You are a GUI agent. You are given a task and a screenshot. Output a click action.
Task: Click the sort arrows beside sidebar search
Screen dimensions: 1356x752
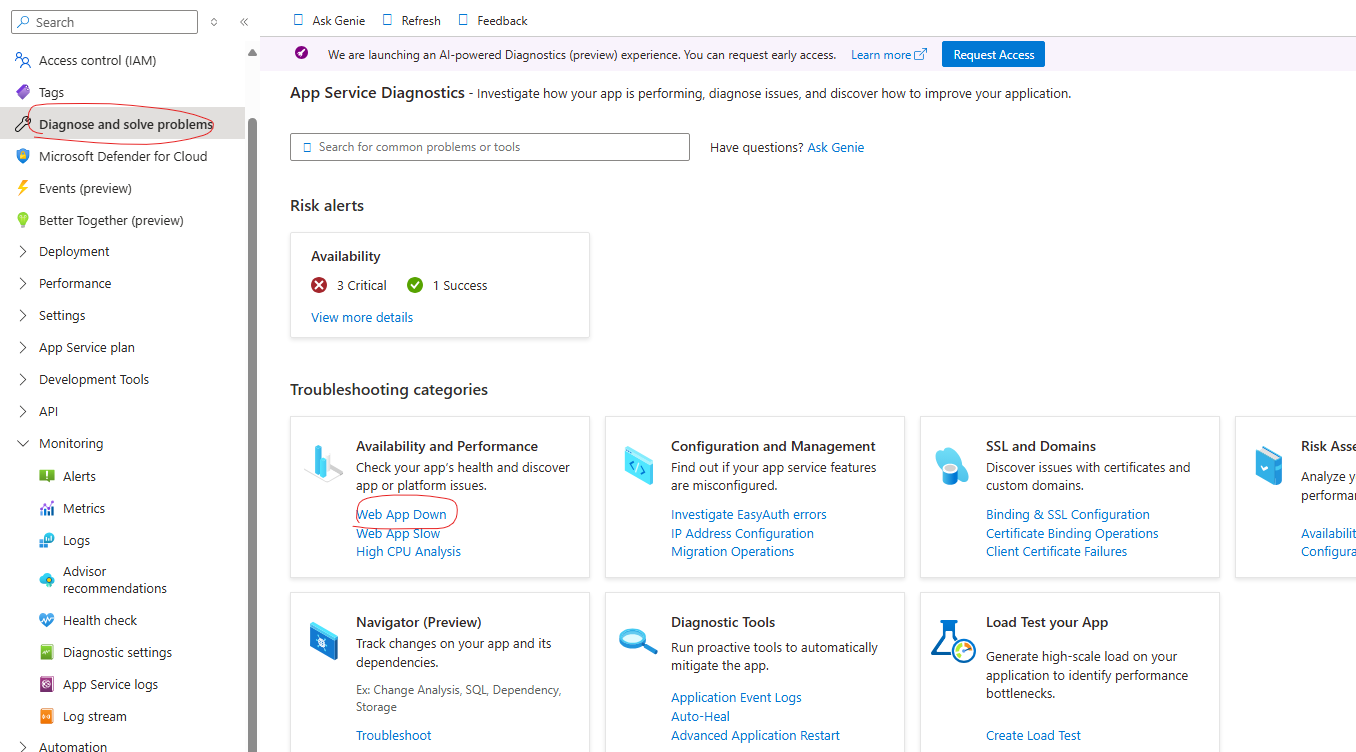pyautogui.click(x=214, y=22)
